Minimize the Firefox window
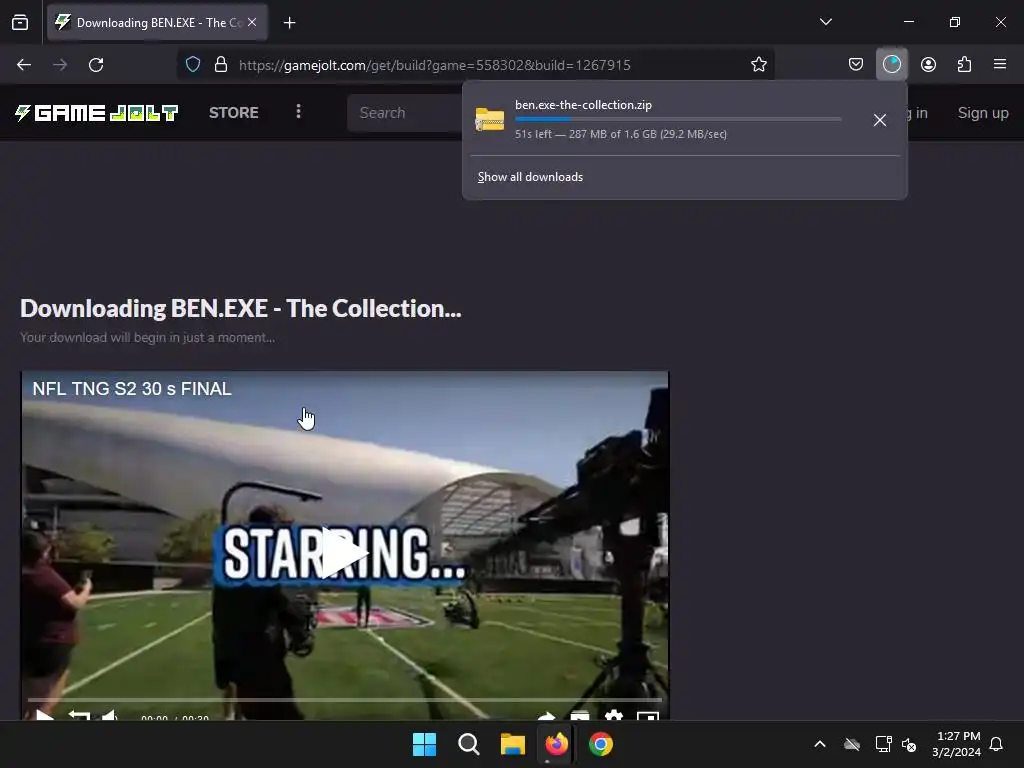Screen dimensions: 1024x768 (x=908, y=22)
